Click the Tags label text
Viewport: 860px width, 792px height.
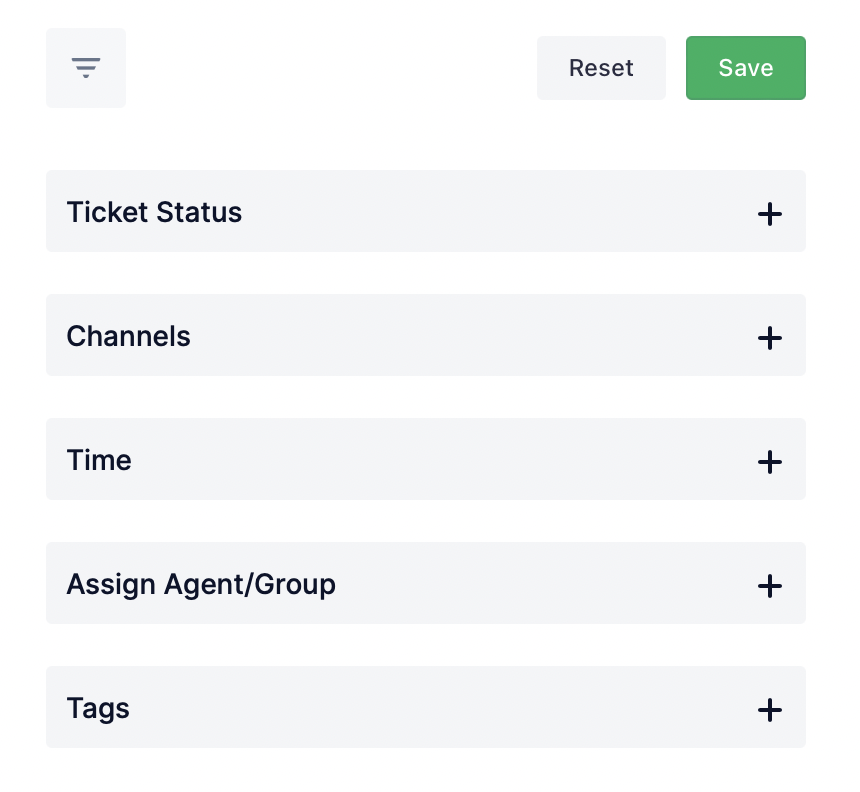click(98, 708)
